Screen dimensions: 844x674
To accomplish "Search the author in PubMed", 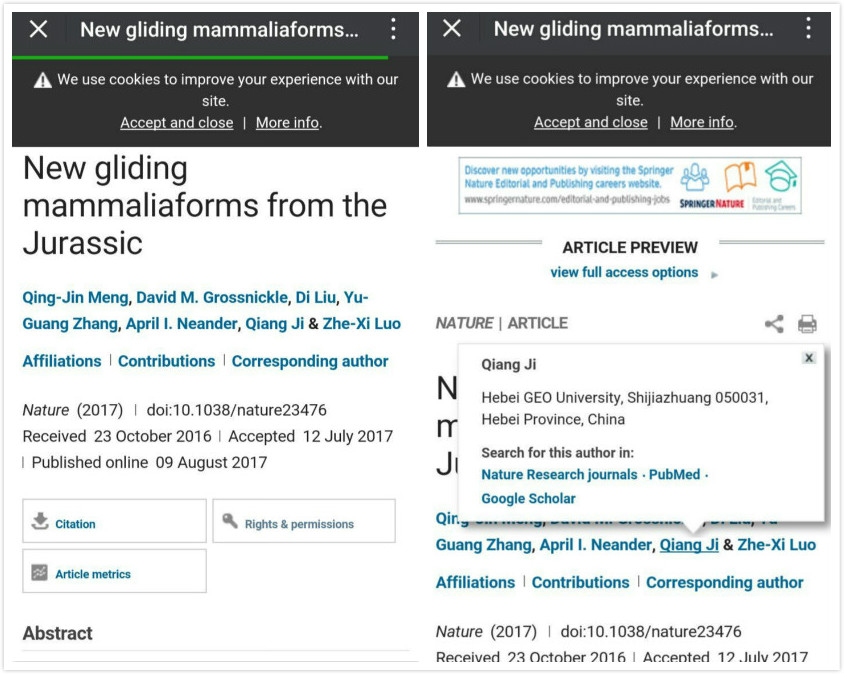I will click(x=674, y=474).
